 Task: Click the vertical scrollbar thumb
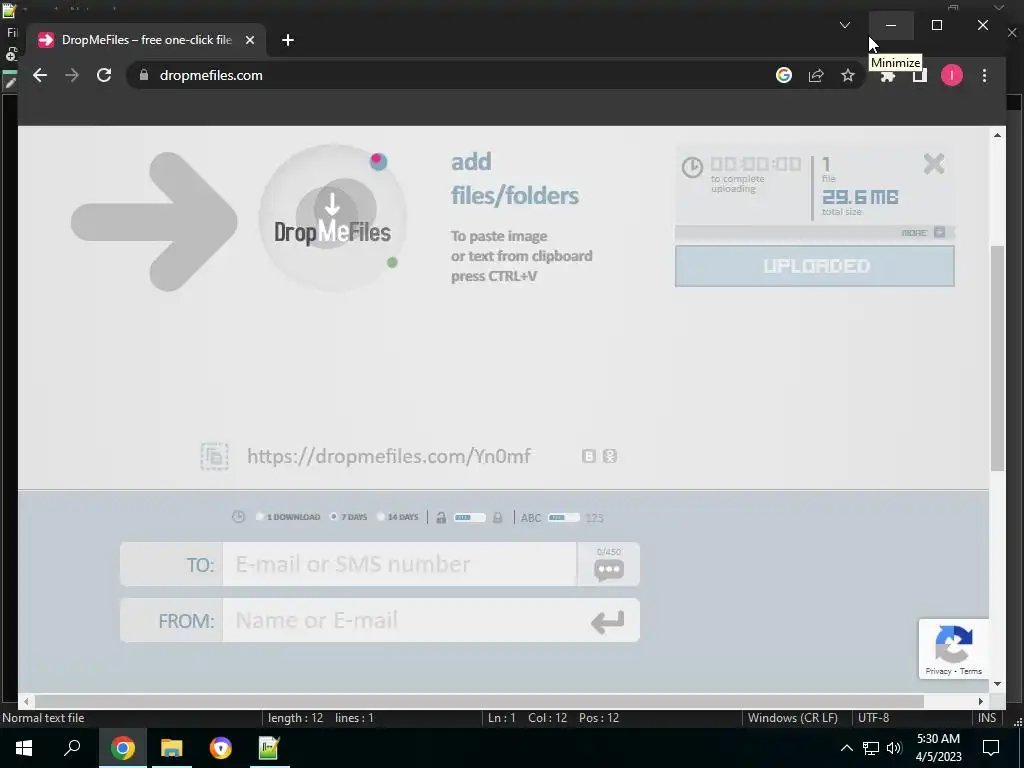[x=997, y=358]
